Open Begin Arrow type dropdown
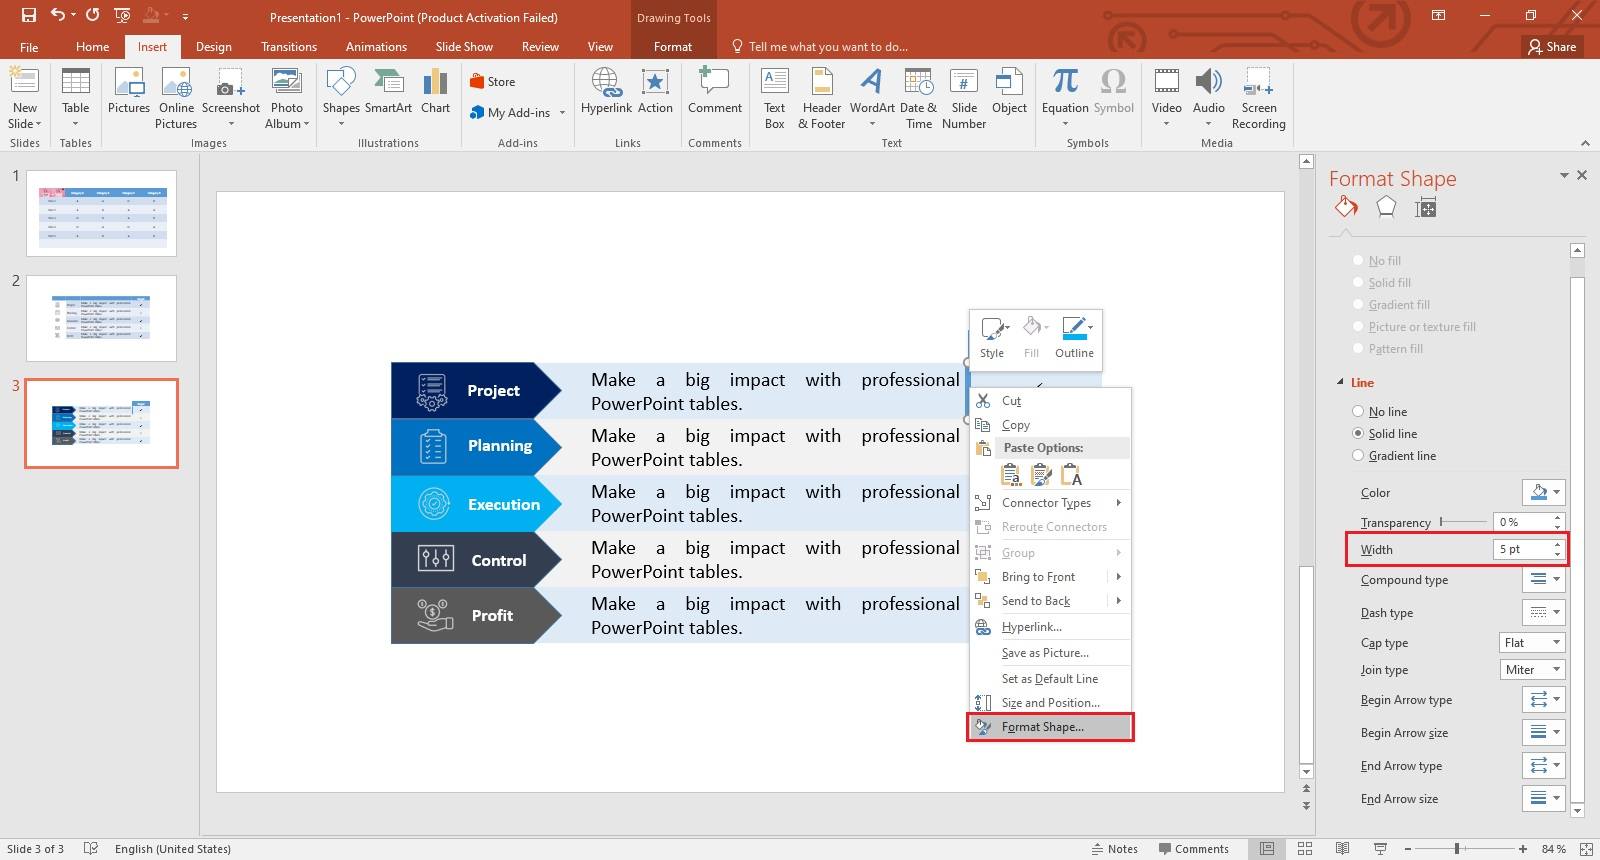The image size is (1600, 860). [1543, 699]
